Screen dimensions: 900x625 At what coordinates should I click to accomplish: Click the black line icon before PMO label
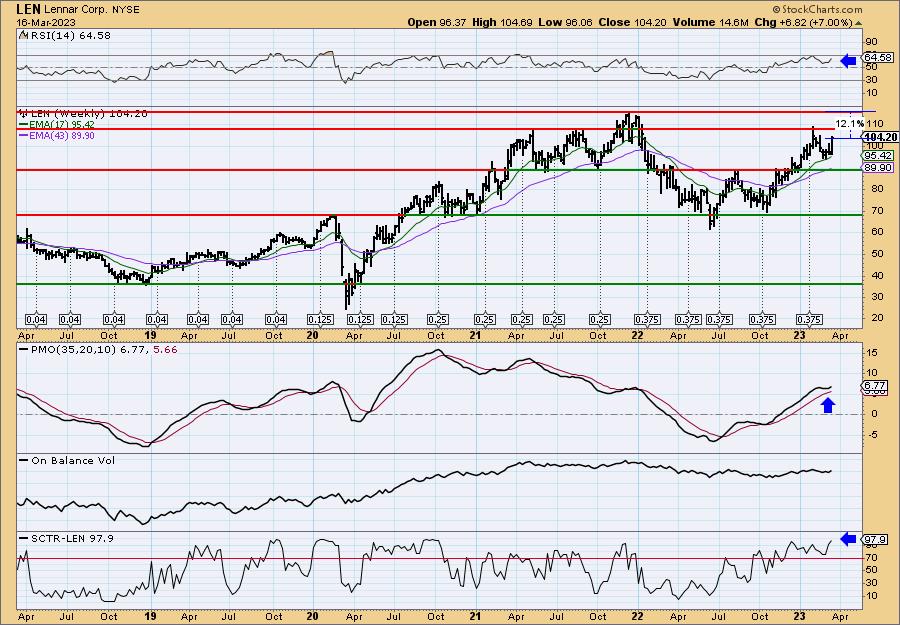[x=23, y=349]
